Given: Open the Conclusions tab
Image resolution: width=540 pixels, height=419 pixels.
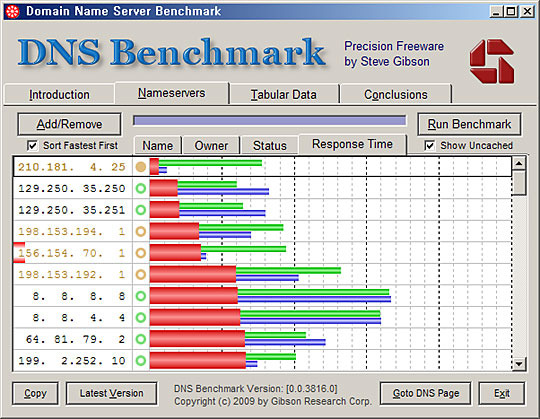Looking at the screenshot, I should coord(396,94).
